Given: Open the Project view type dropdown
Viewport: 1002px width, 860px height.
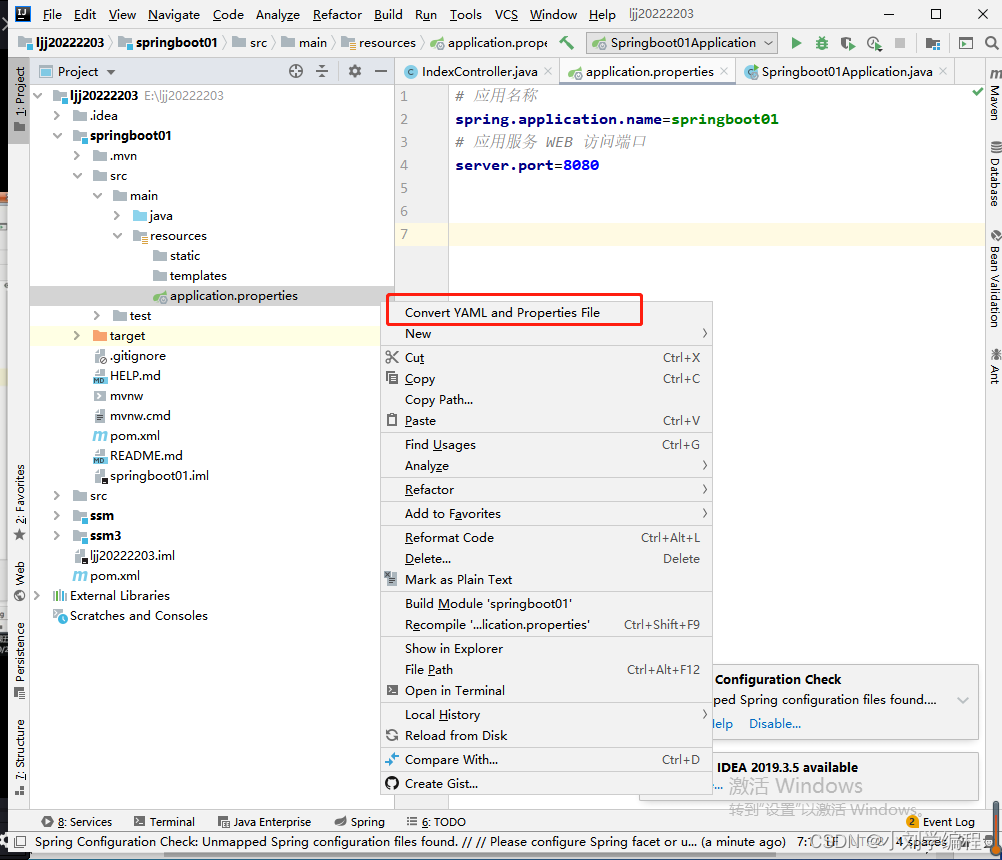Looking at the screenshot, I should (x=111, y=72).
